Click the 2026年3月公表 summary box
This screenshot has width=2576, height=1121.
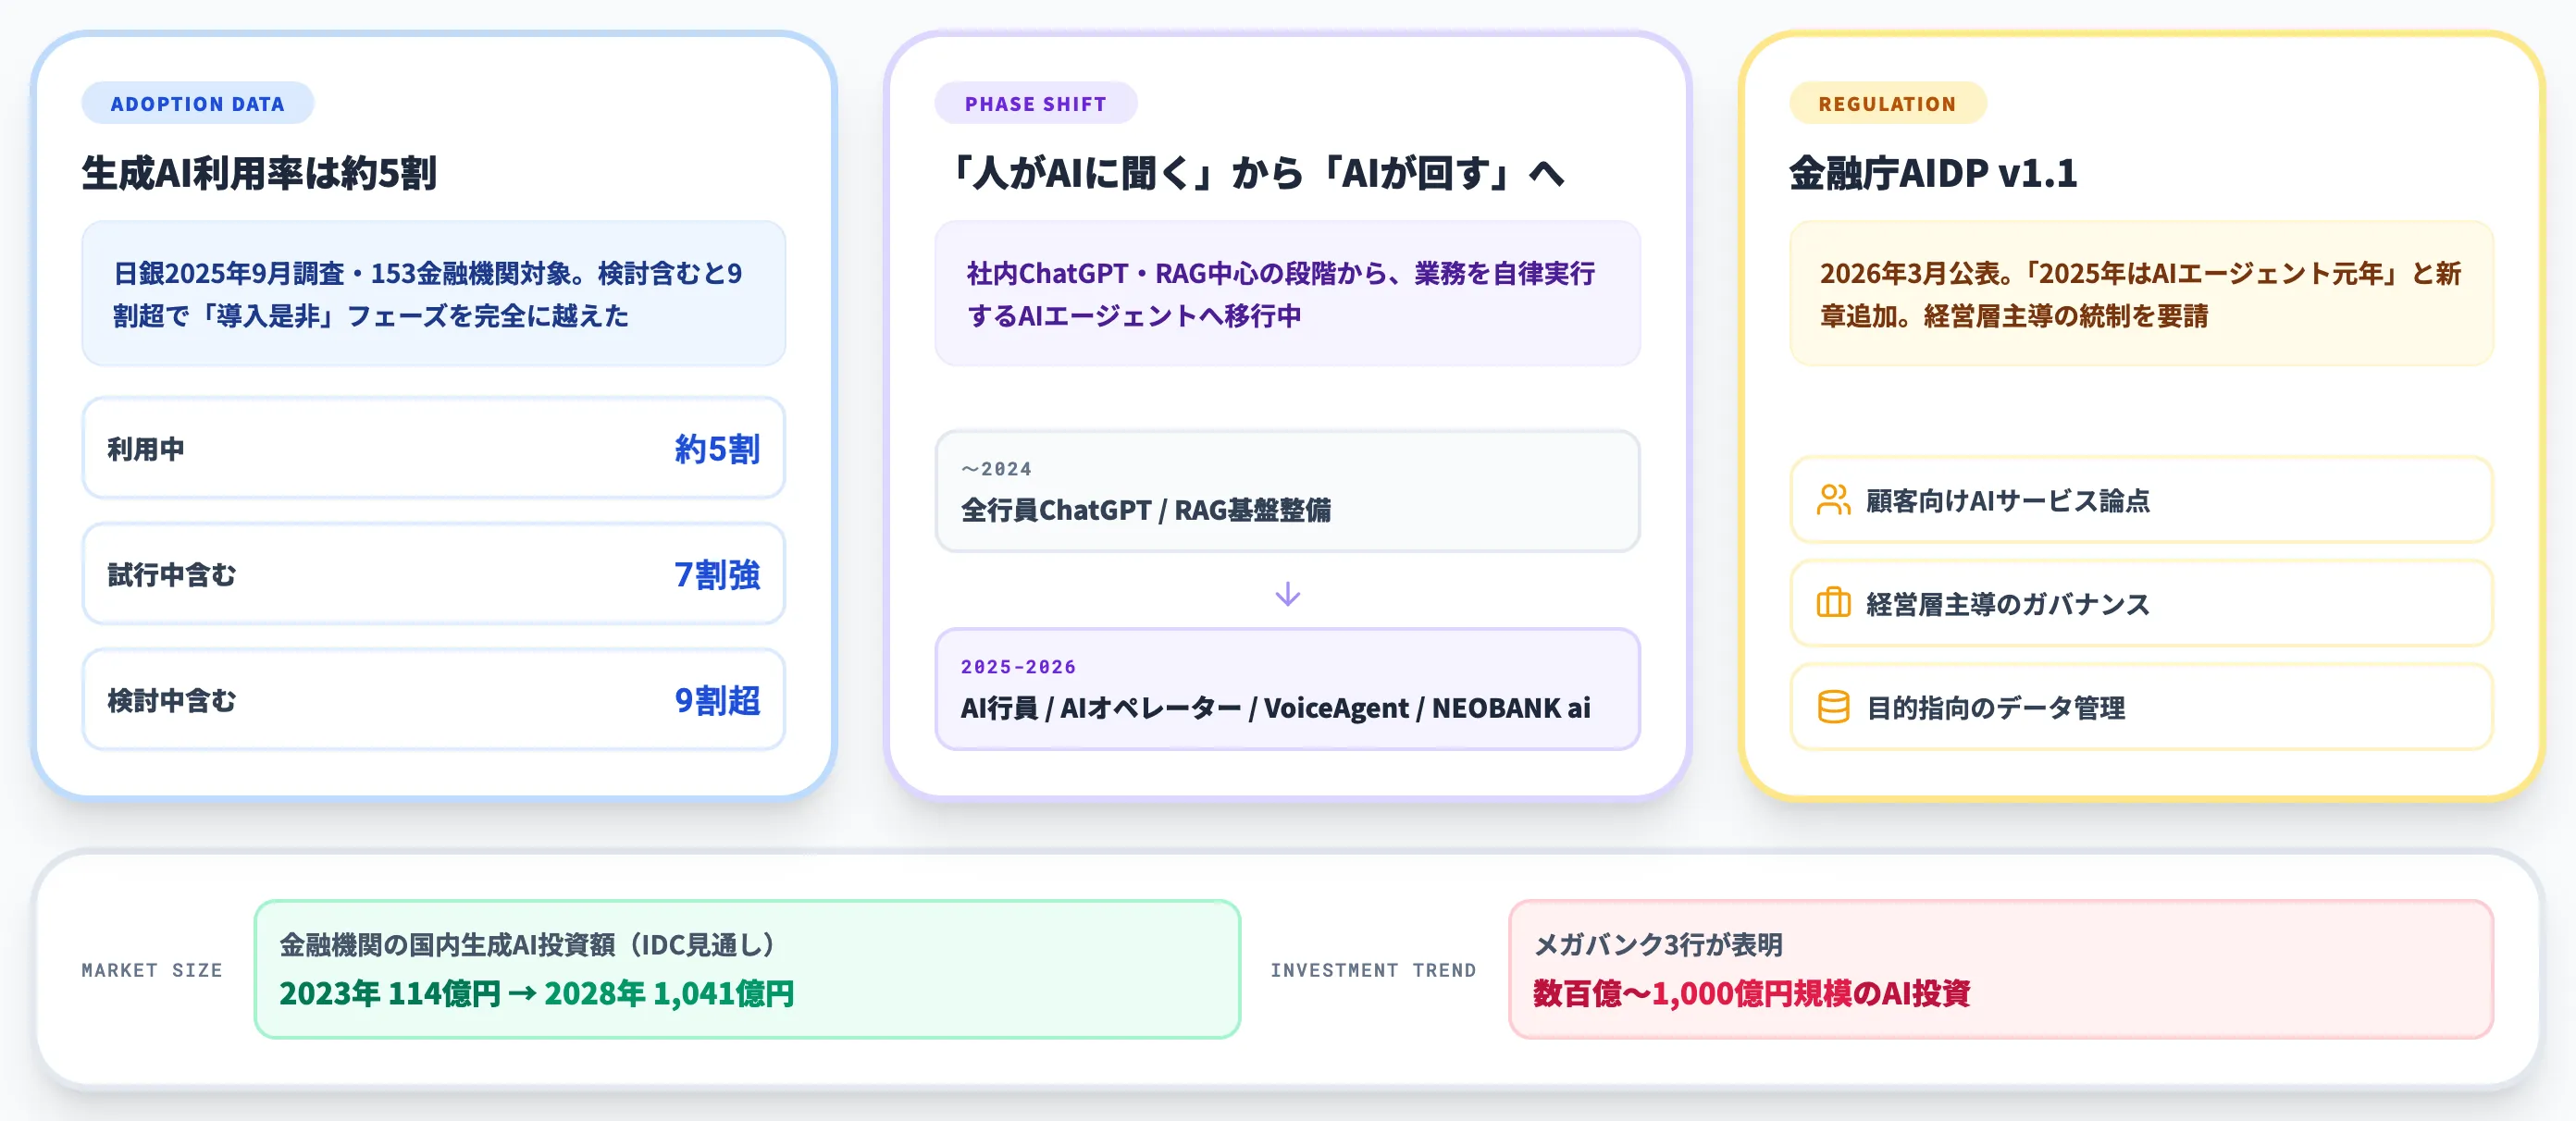(2141, 293)
